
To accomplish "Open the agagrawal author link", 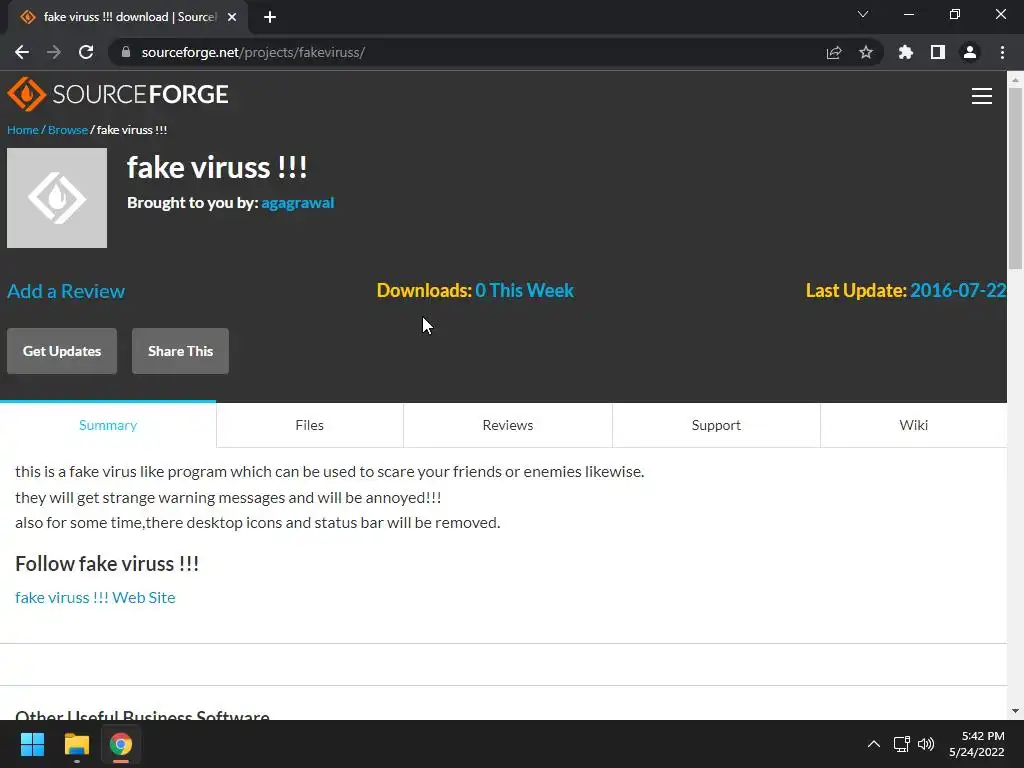I will coord(298,202).
